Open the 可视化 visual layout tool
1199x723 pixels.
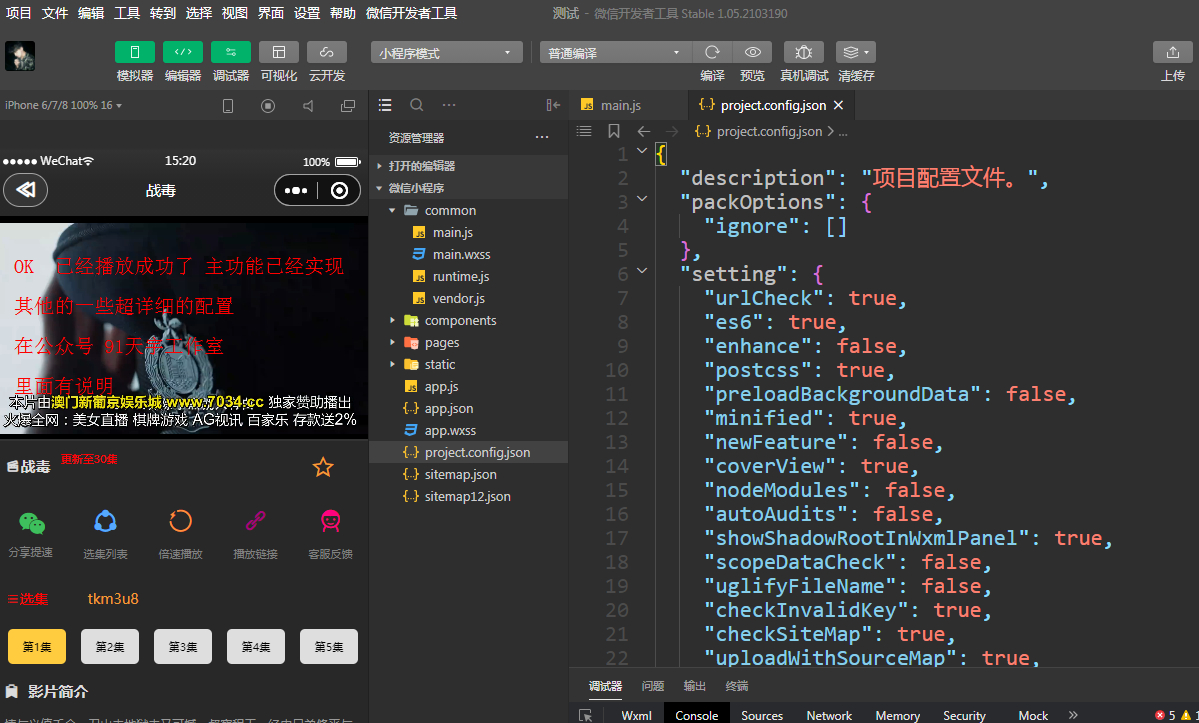tap(278, 52)
